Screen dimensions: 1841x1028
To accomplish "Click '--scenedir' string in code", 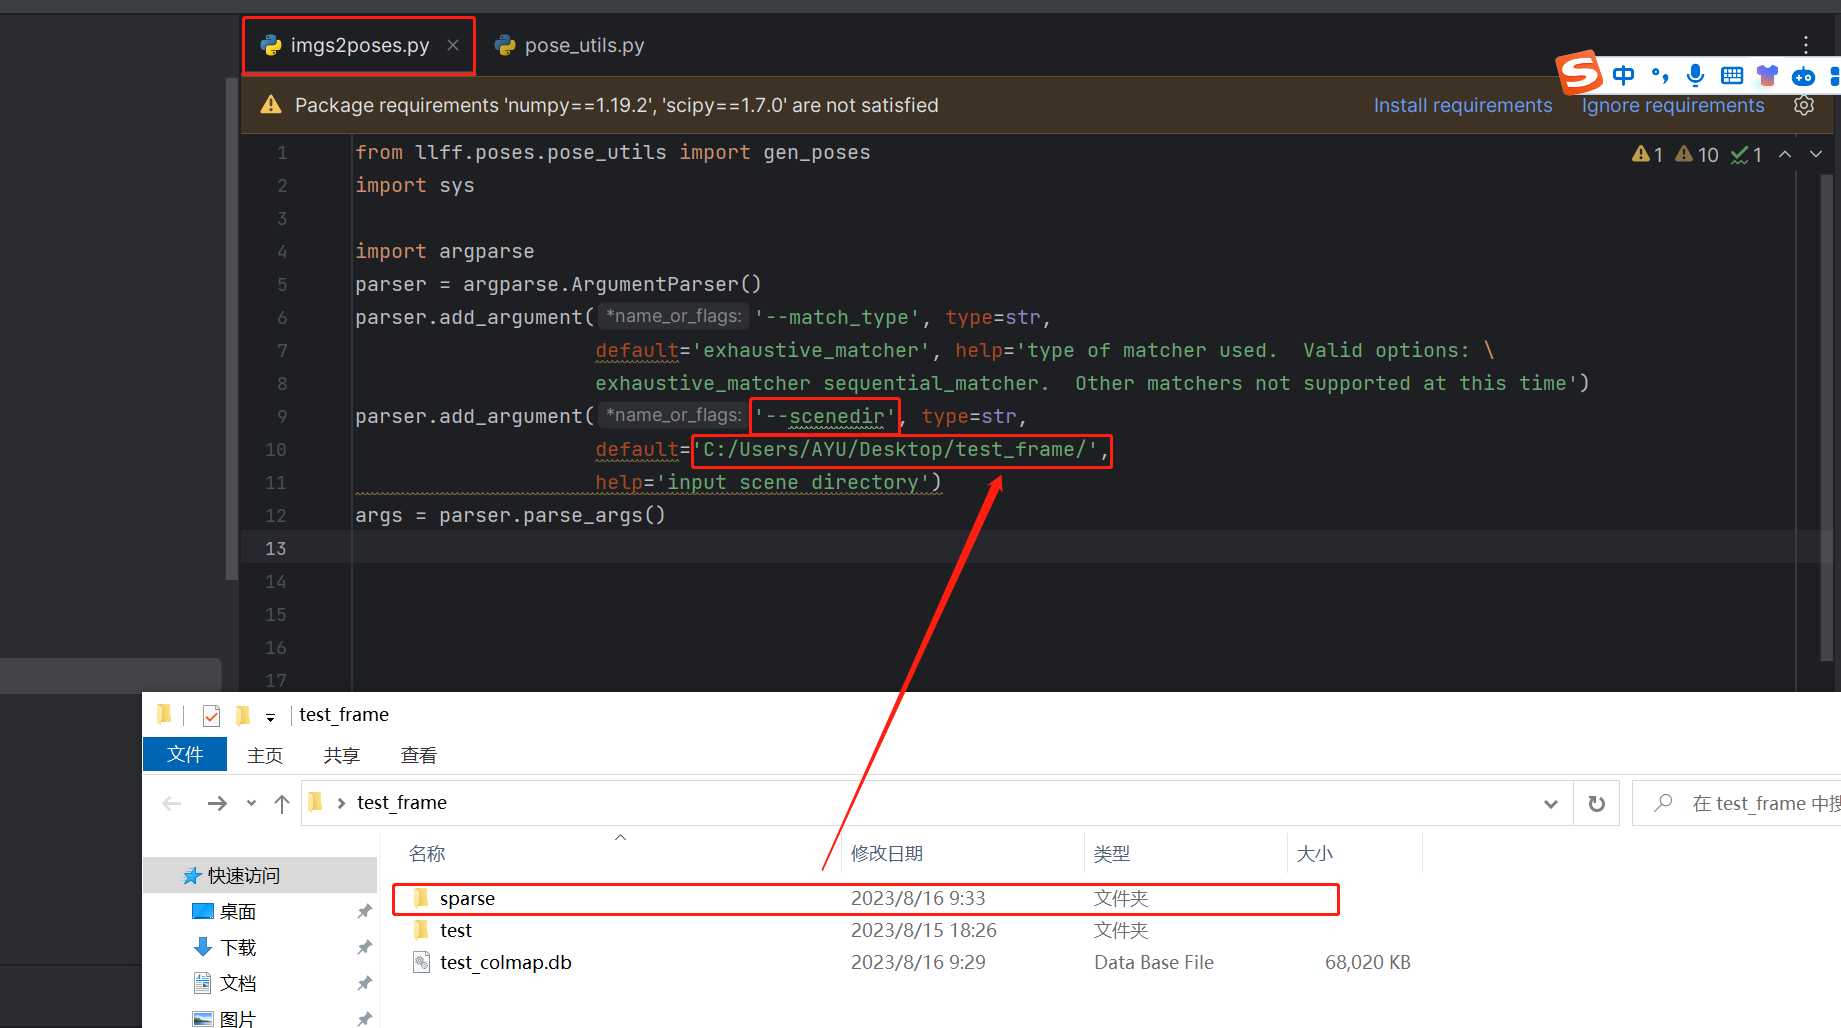I will pos(825,416).
